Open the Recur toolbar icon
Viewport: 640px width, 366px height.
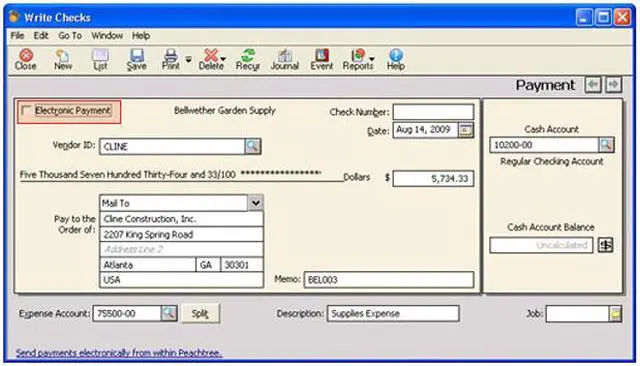(x=248, y=60)
